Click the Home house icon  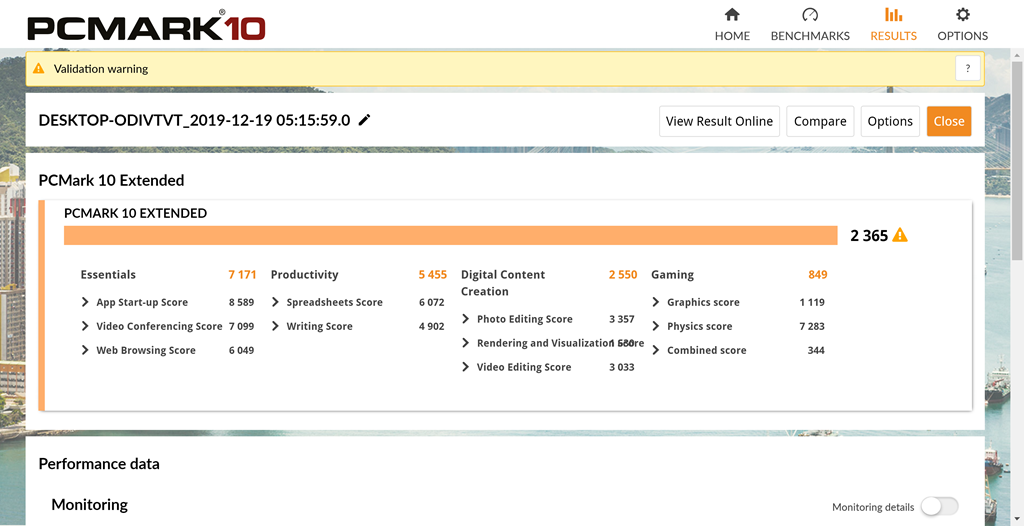point(732,15)
